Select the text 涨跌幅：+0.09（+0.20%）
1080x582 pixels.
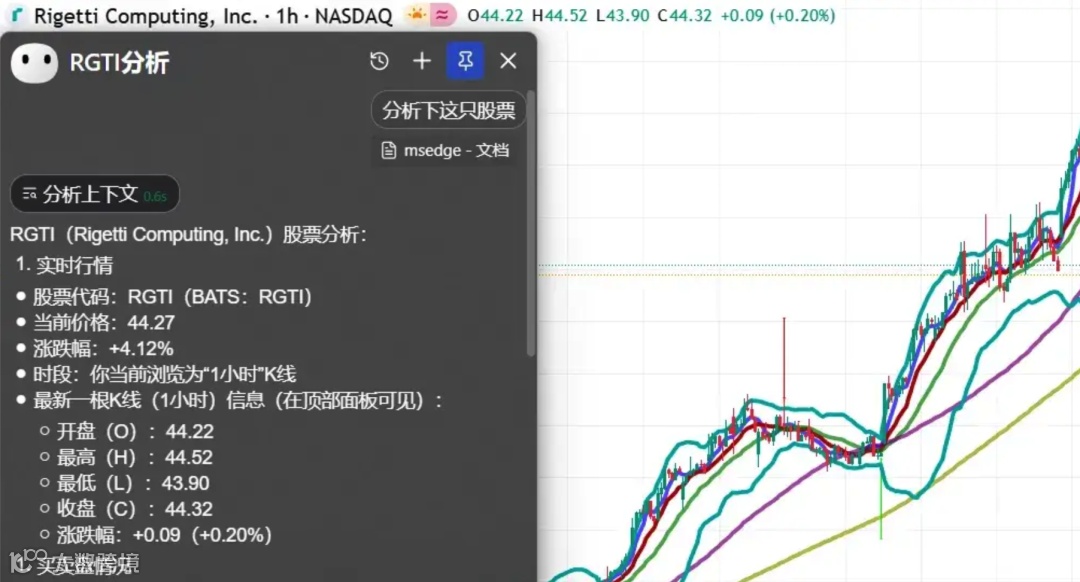click(164, 535)
